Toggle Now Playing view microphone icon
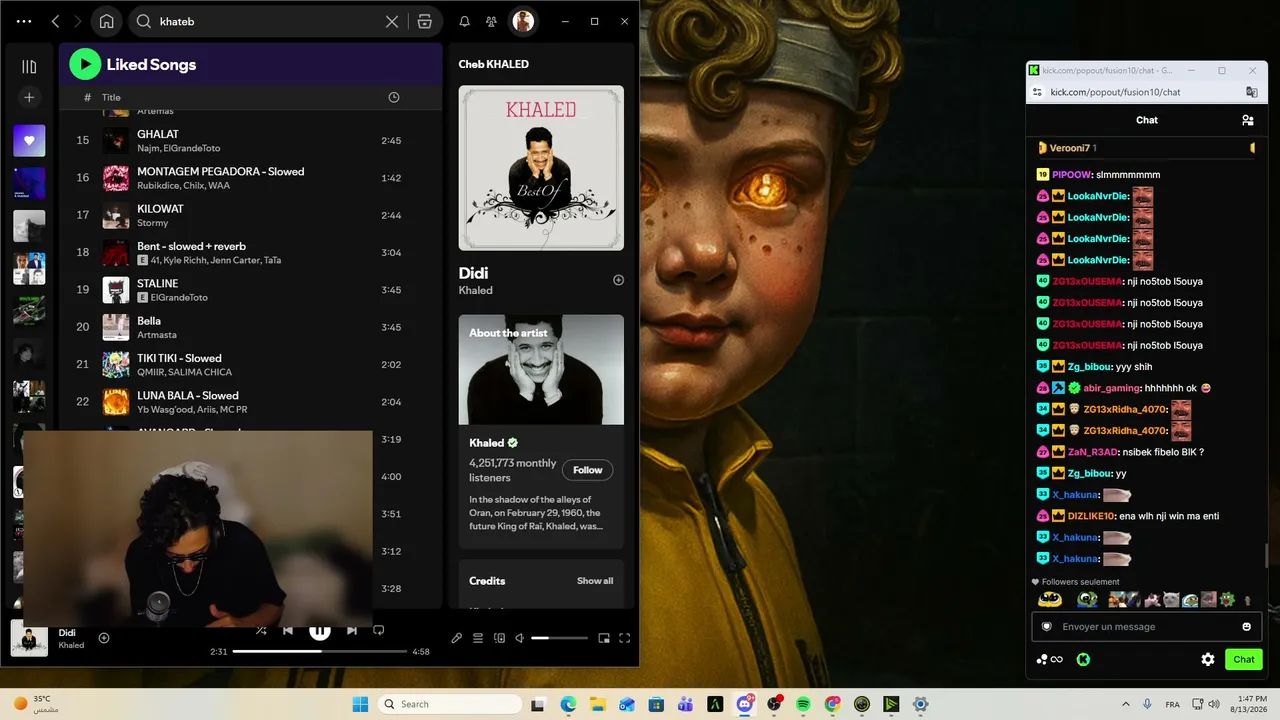This screenshot has height=720, width=1280. click(456, 638)
